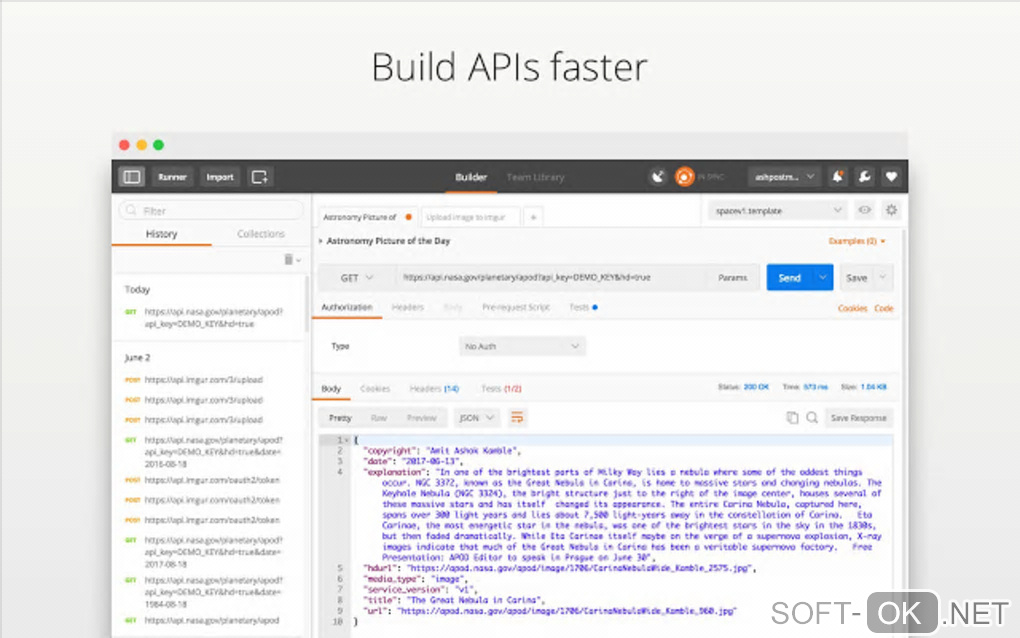Screen dimensions: 1020x638
Task: Open the No Auth type dropdown
Action: (522, 346)
